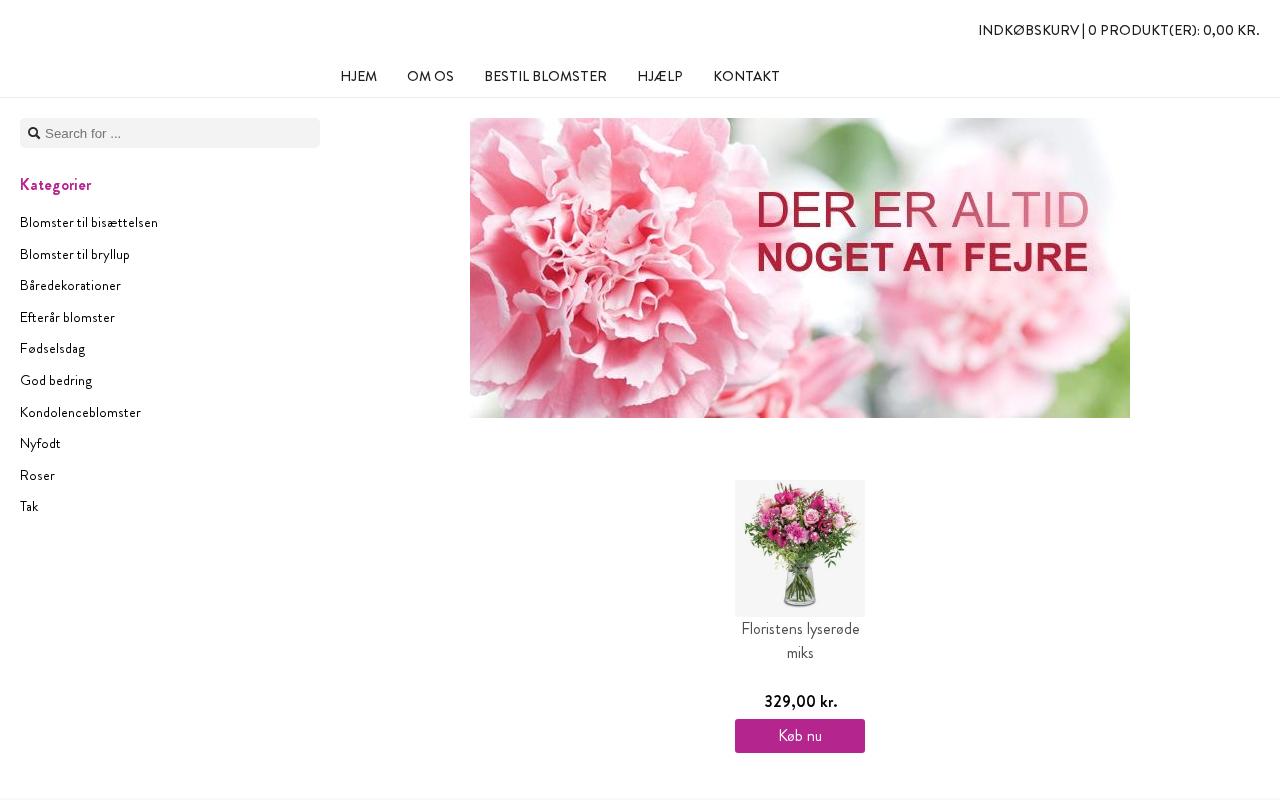Choose the Fødselsdag category

(x=52, y=348)
